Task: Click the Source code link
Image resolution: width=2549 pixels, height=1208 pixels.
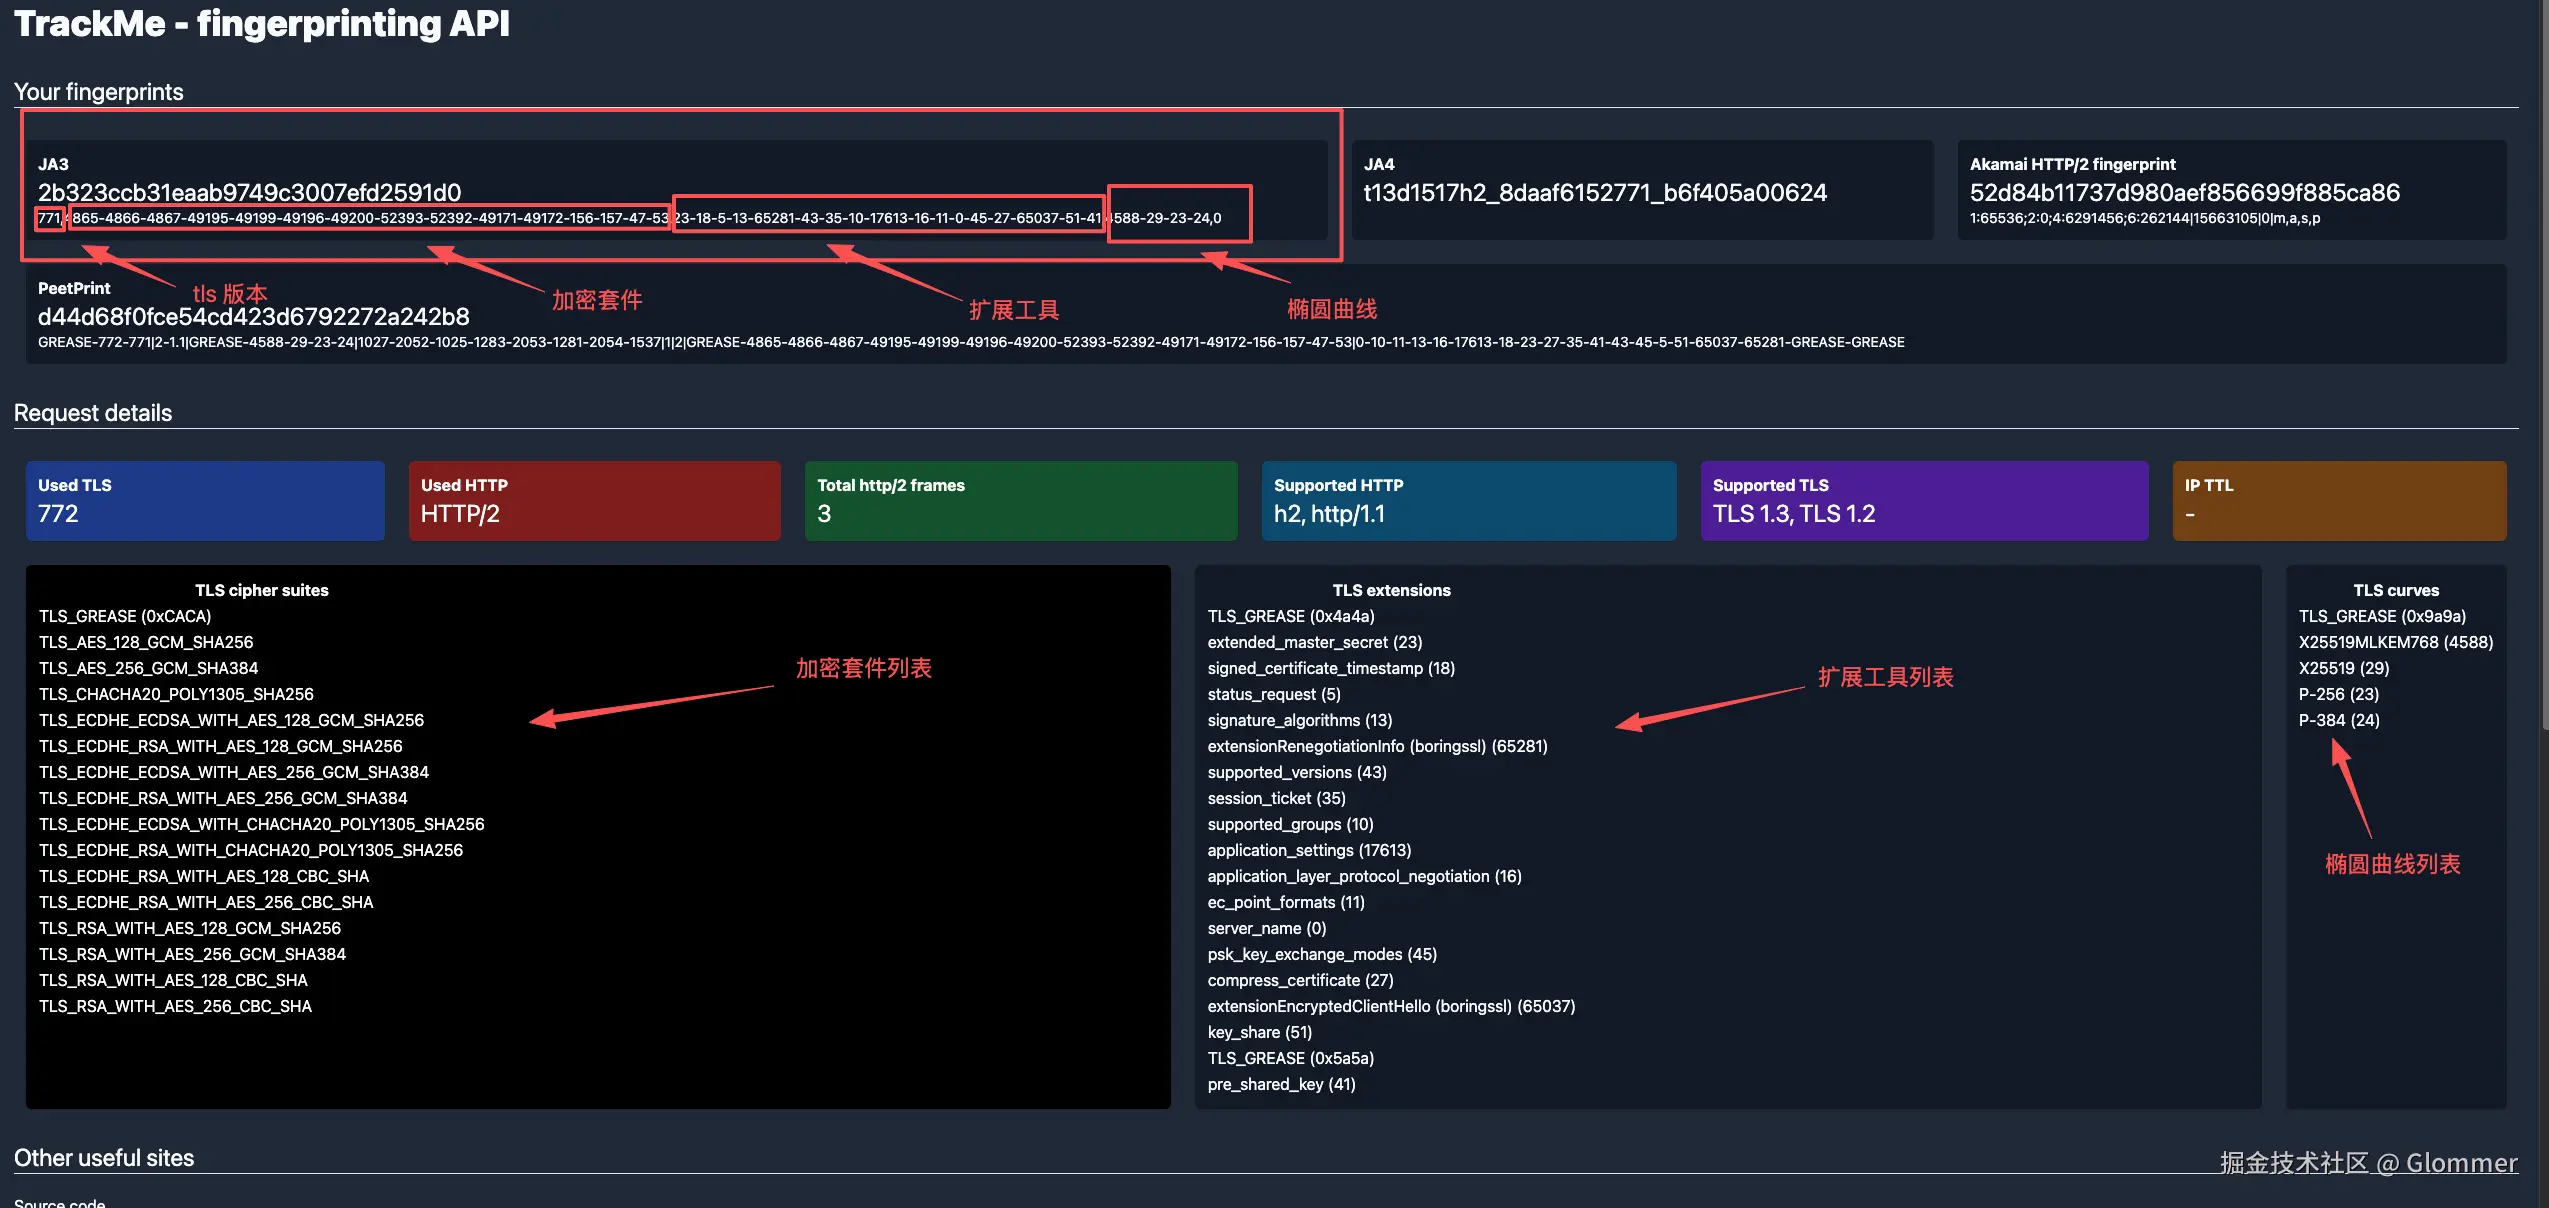Action: [x=59, y=1202]
